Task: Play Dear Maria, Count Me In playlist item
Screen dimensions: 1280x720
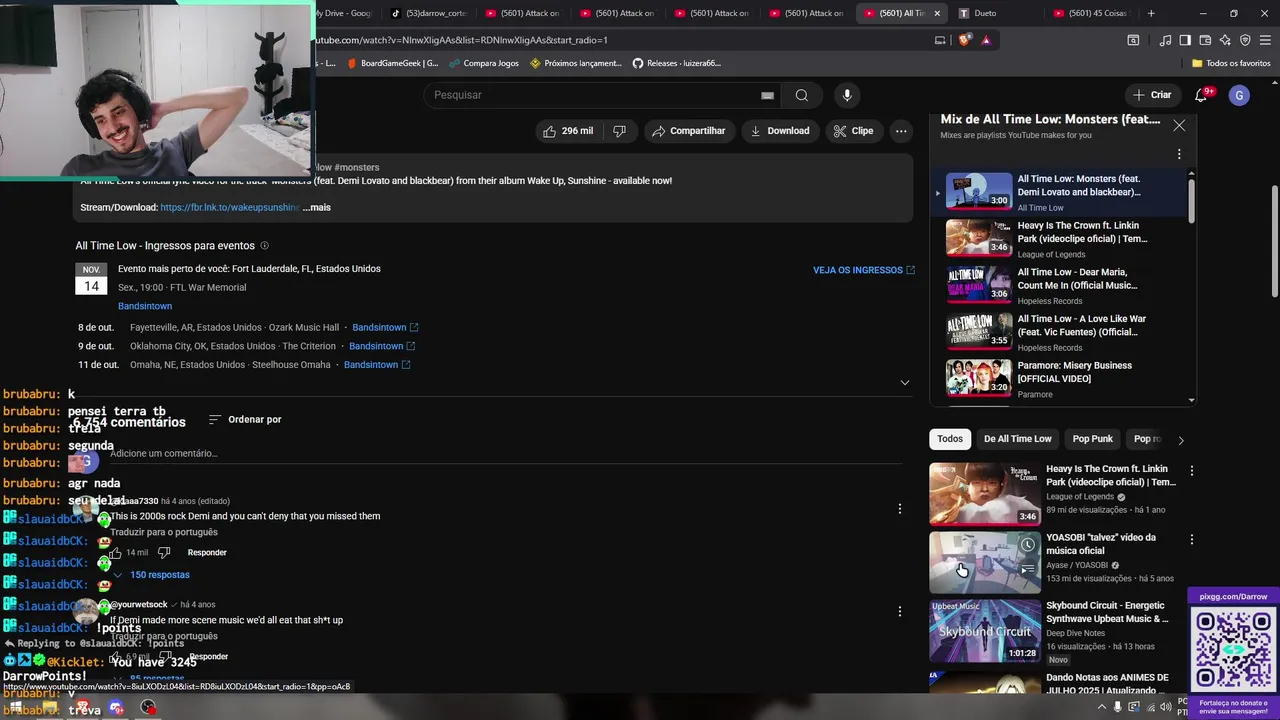Action: [1064, 285]
